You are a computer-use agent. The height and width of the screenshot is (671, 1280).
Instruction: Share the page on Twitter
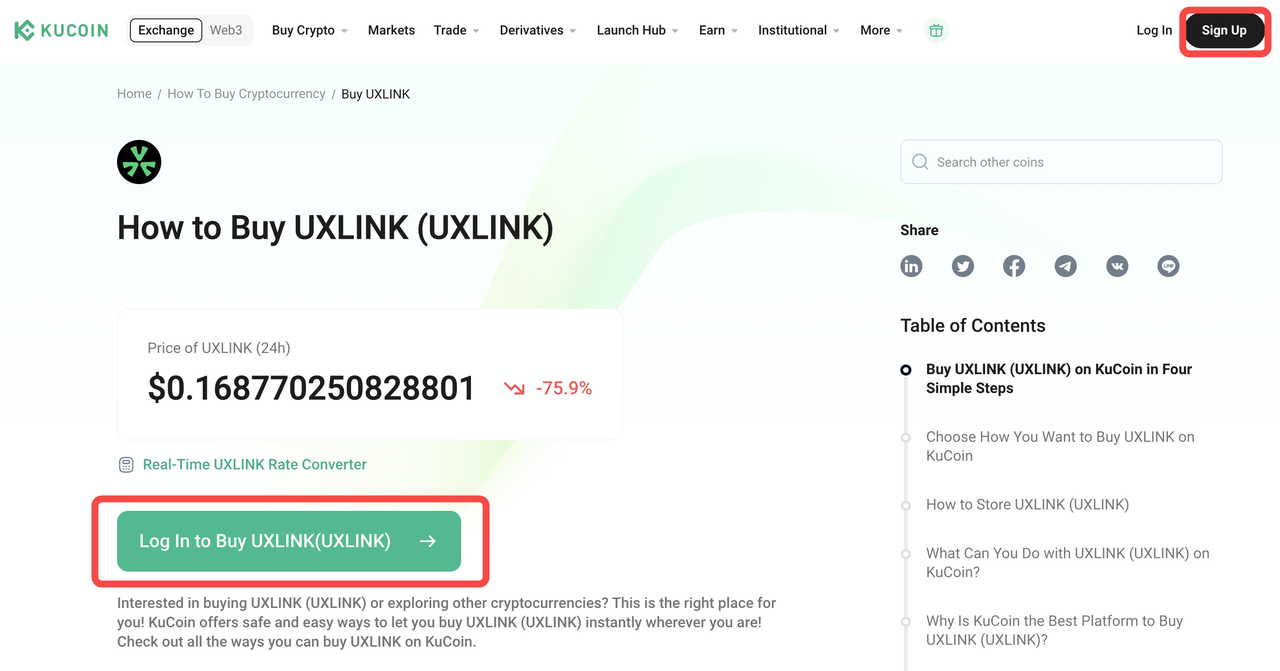pyautogui.click(x=963, y=266)
